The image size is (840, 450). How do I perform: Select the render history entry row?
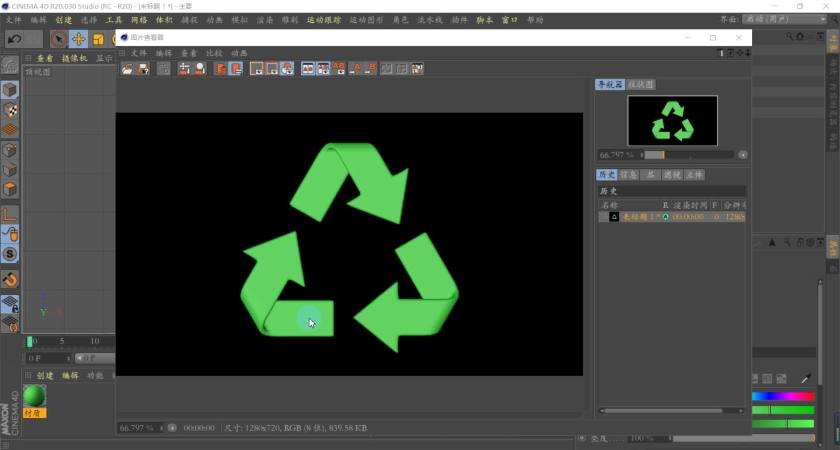[x=672, y=217]
